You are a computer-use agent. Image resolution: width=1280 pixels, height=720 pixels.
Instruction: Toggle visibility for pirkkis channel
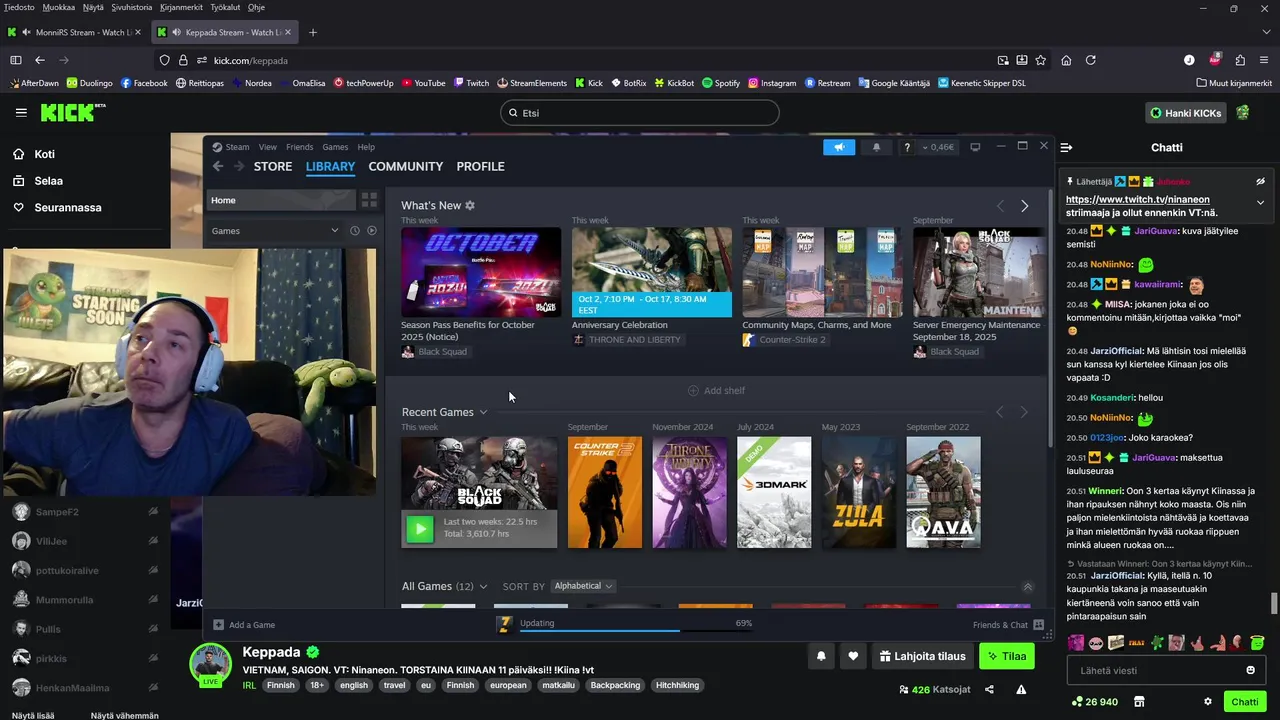pyautogui.click(x=153, y=658)
